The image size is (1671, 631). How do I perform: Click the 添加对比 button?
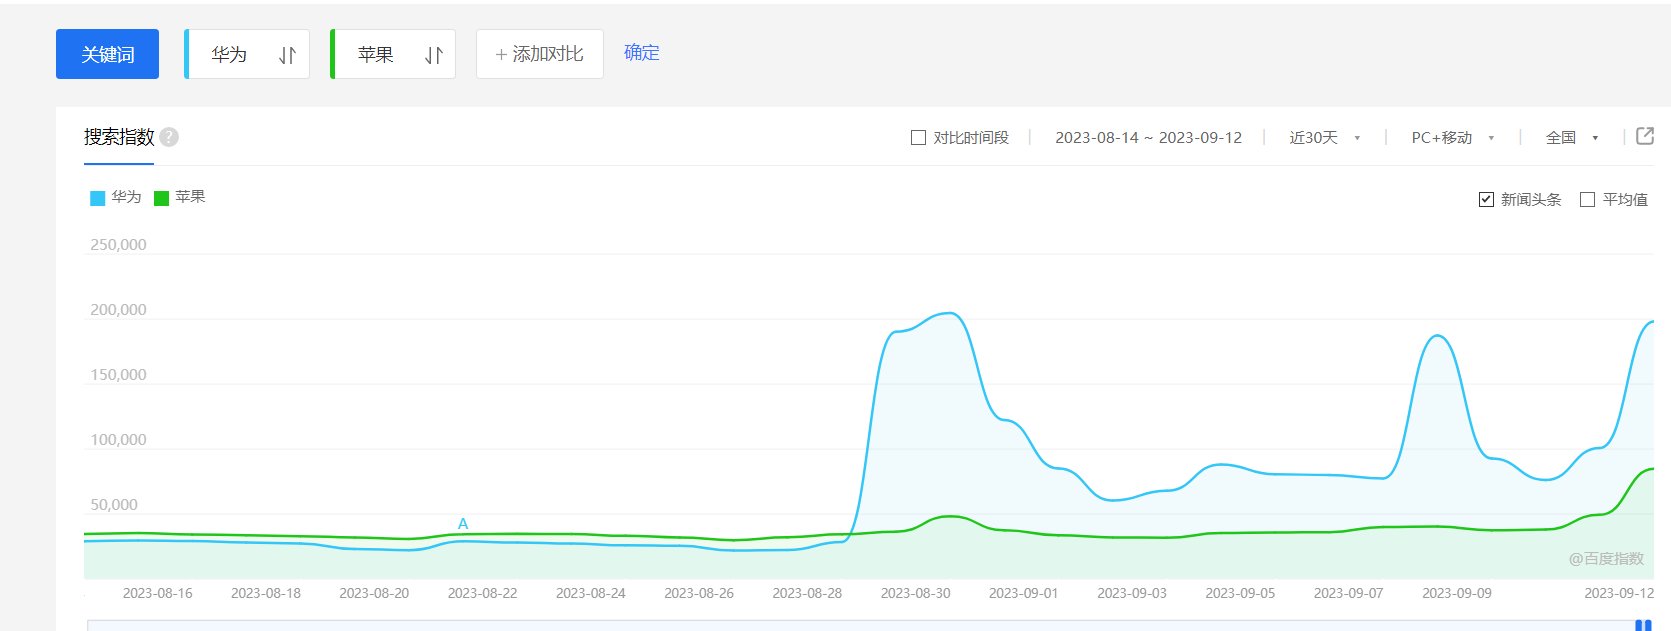540,54
